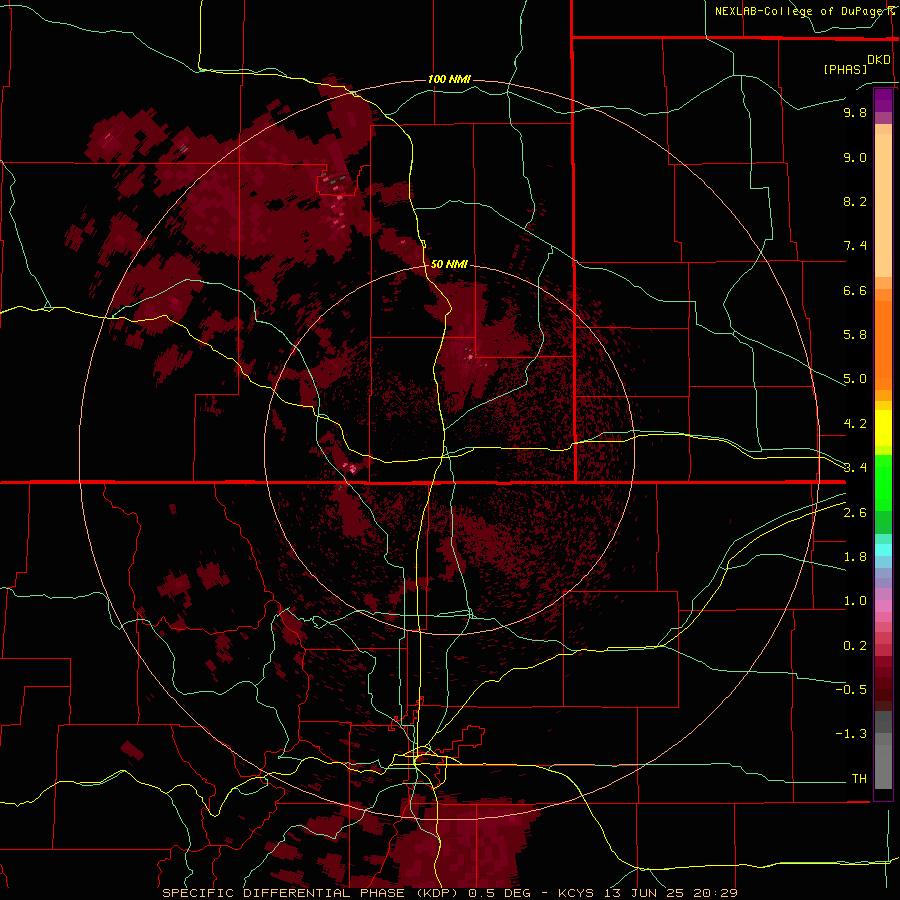Click the "100 NMI" range ring label
Viewport: 900px width, 900px height.
coord(449,79)
